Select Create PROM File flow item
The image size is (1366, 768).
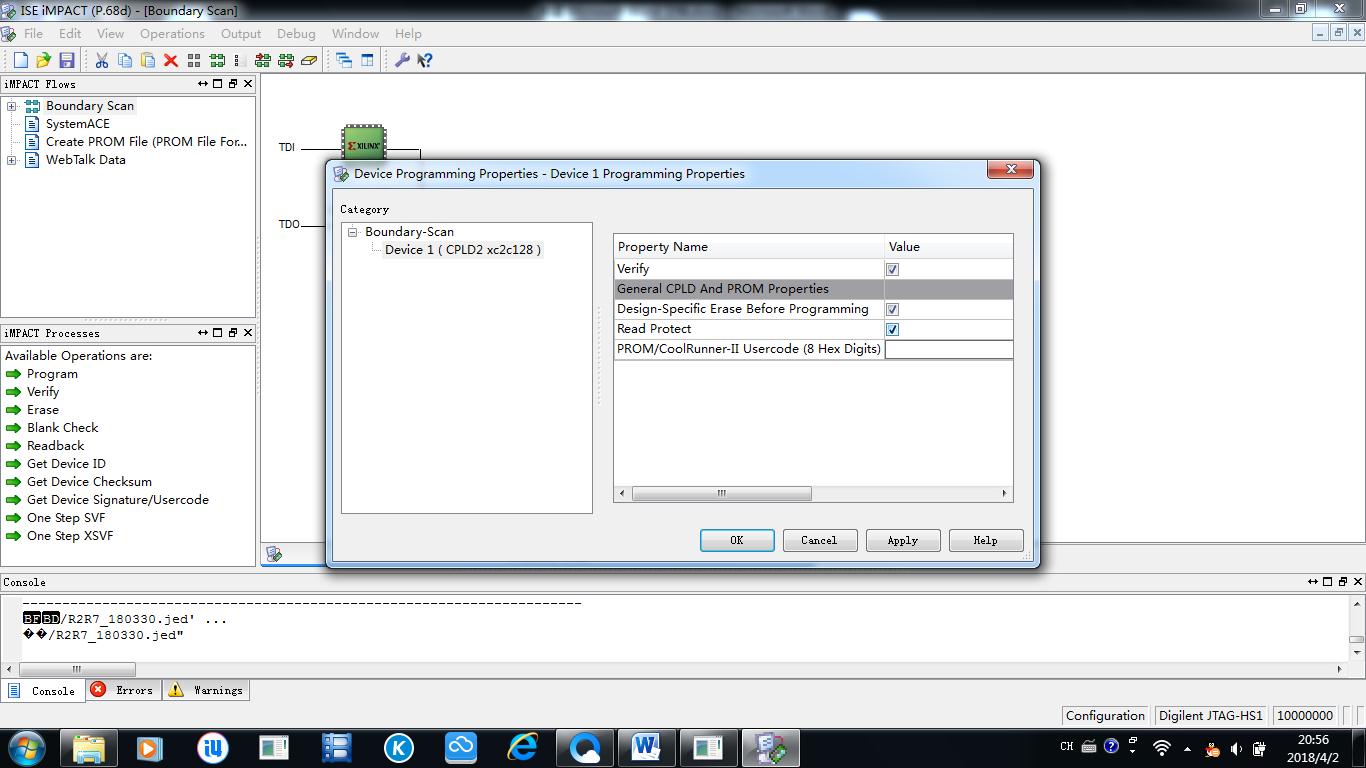(146, 142)
